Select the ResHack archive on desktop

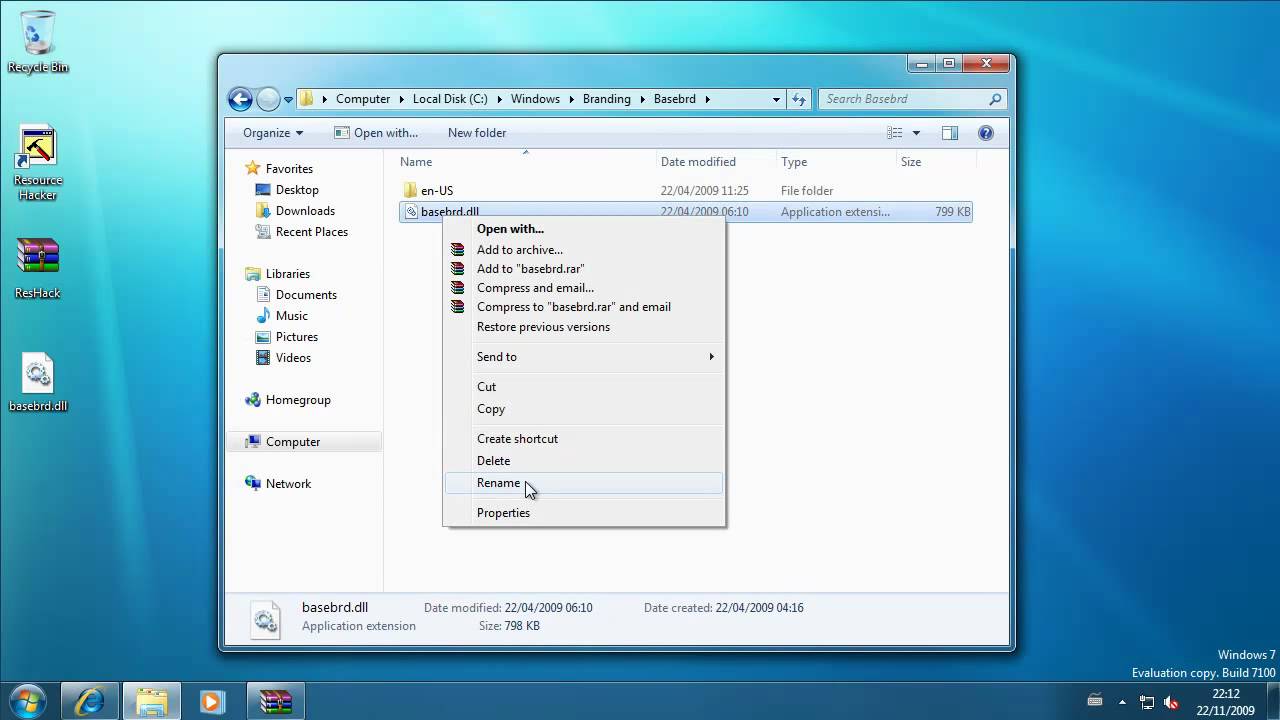click(38, 268)
